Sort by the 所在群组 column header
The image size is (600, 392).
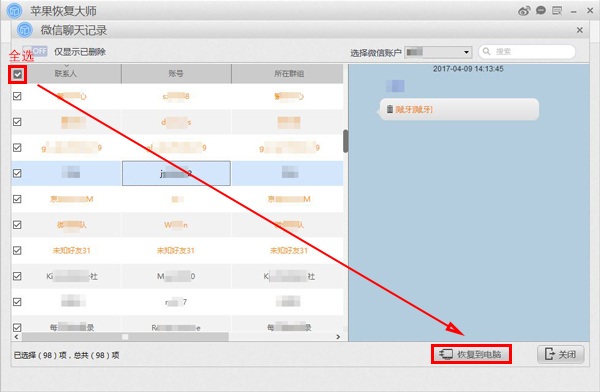pos(289,74)
